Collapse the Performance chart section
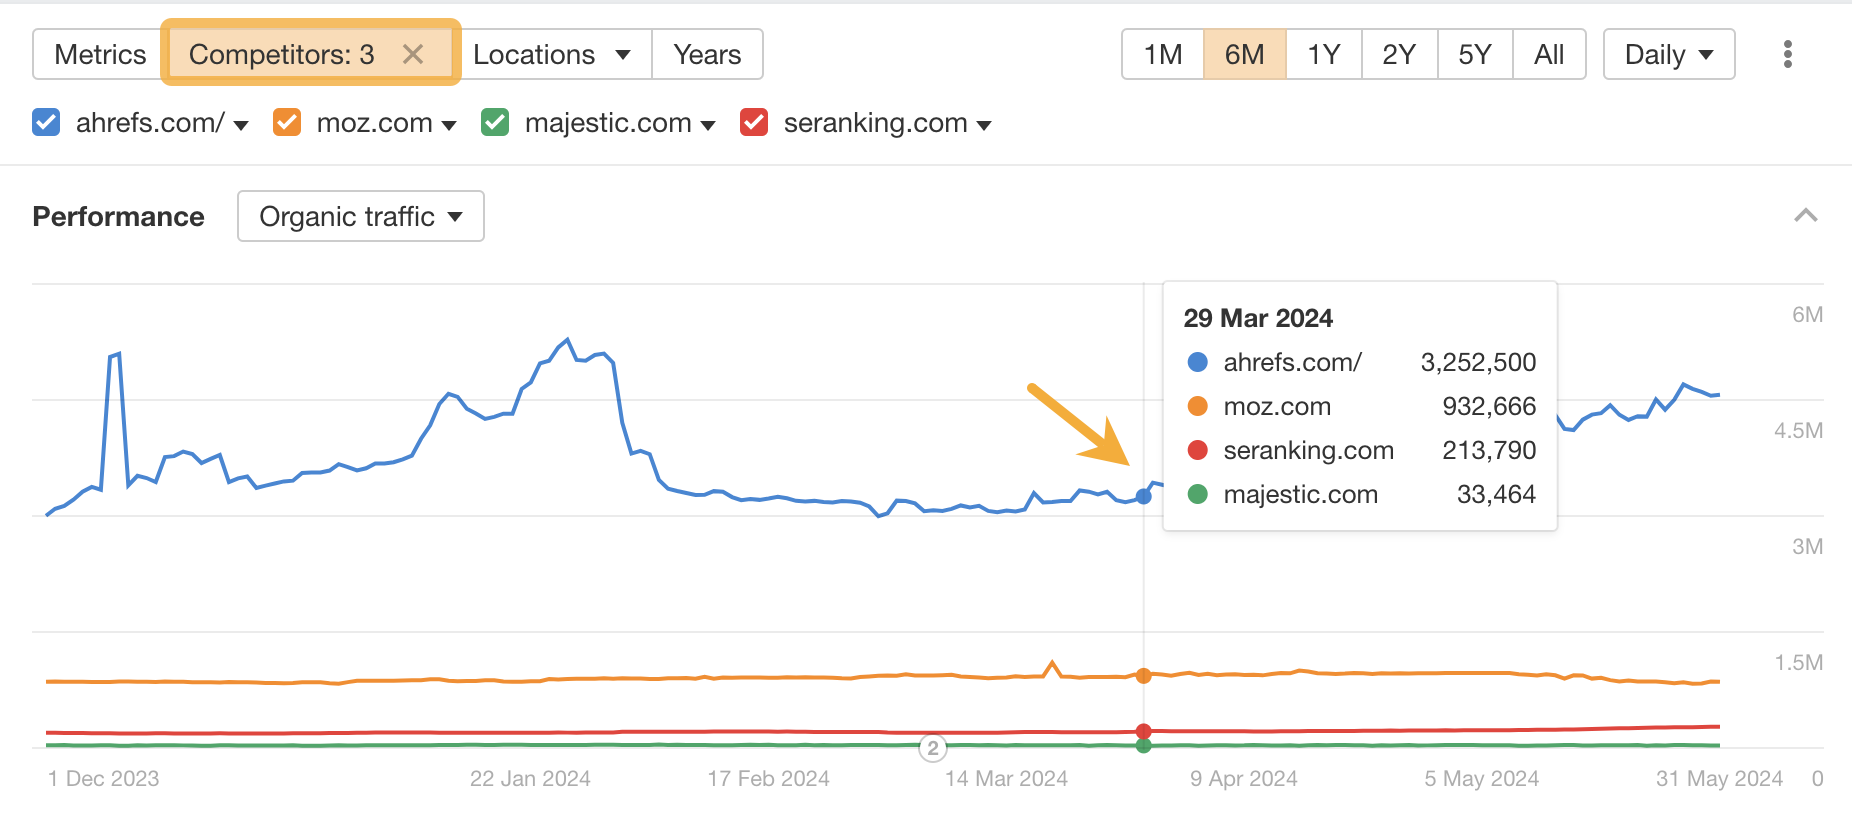 point(1805,216)
